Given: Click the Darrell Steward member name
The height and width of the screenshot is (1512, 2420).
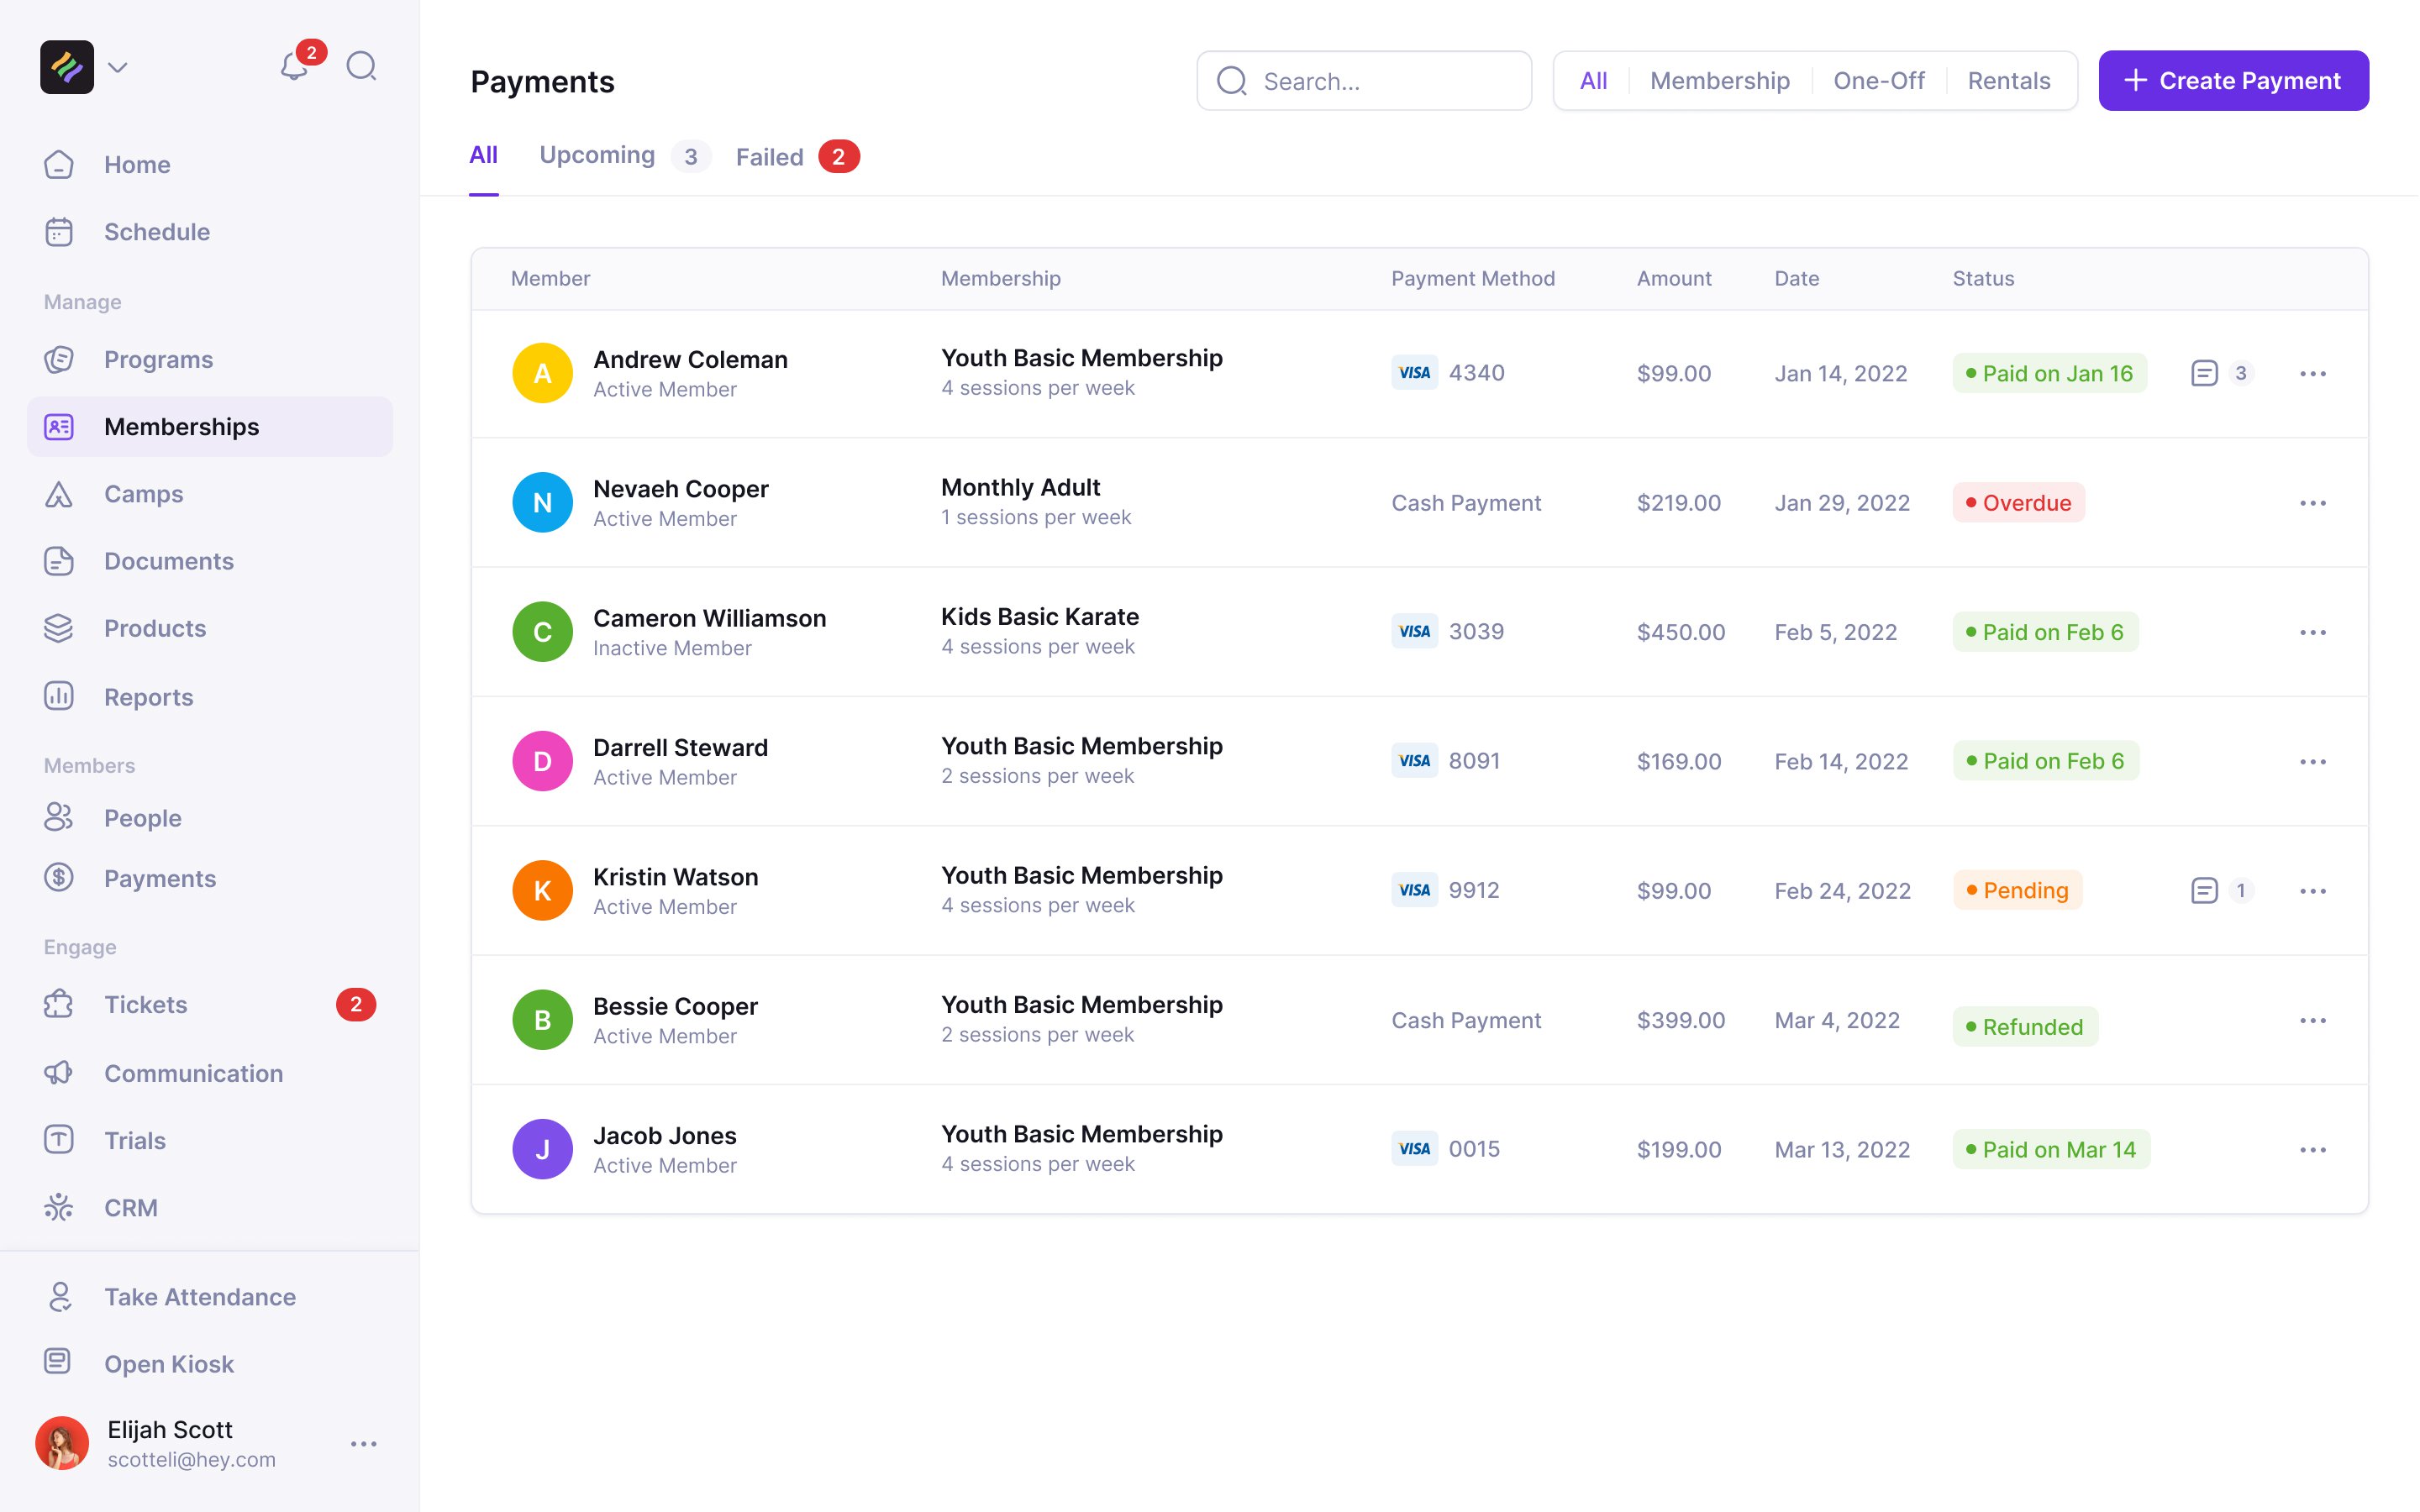Looking at the screenshot, I should (680, 747).
